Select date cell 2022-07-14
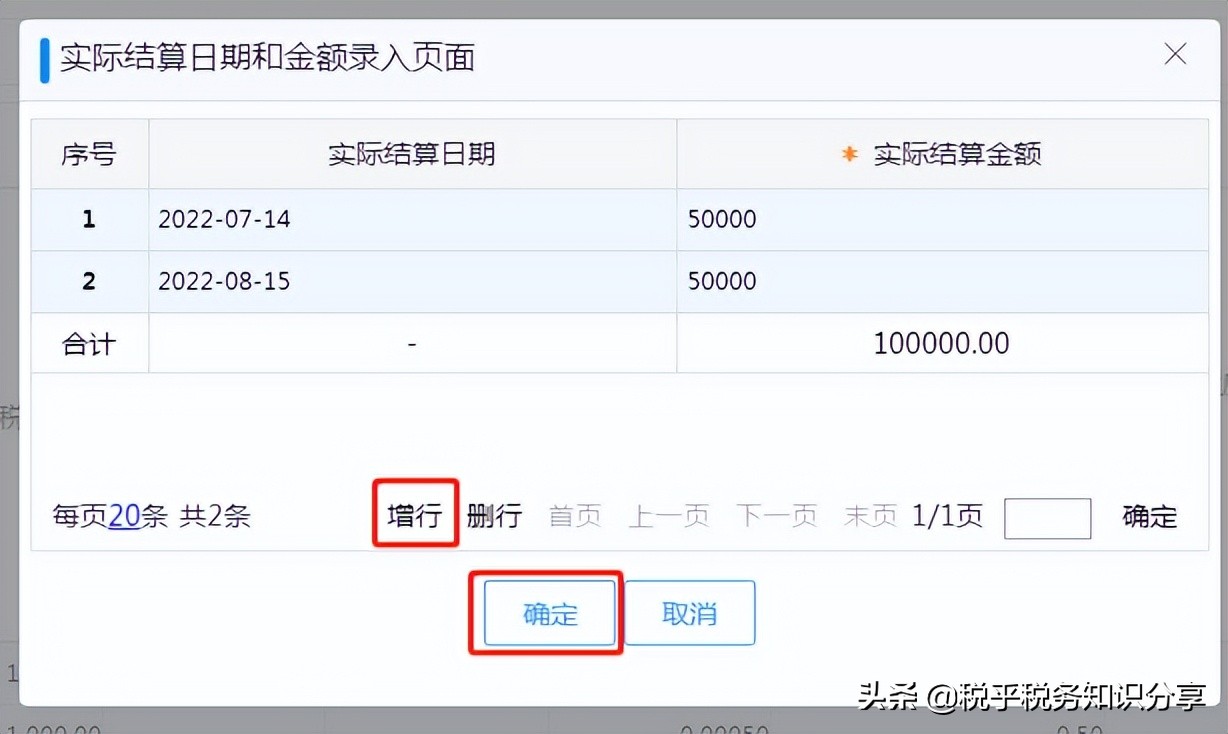Image resolution: width=1228 pixels, height=734 pixels. (412, 219)
